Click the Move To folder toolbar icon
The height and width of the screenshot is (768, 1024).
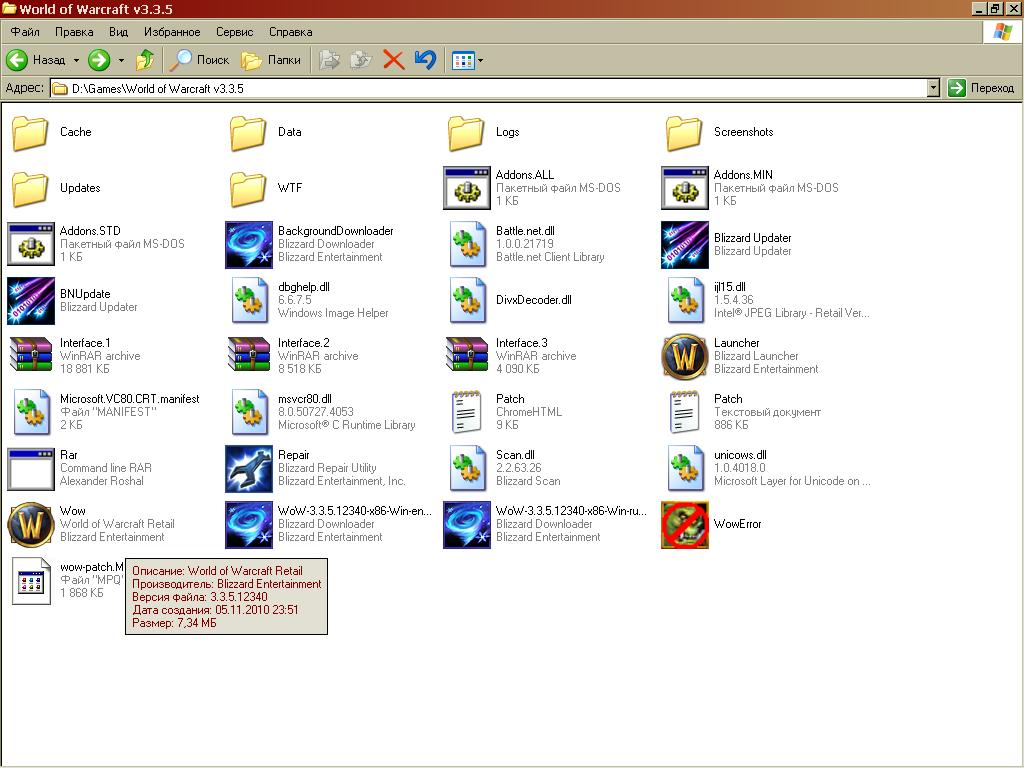[x=329, y=60]
